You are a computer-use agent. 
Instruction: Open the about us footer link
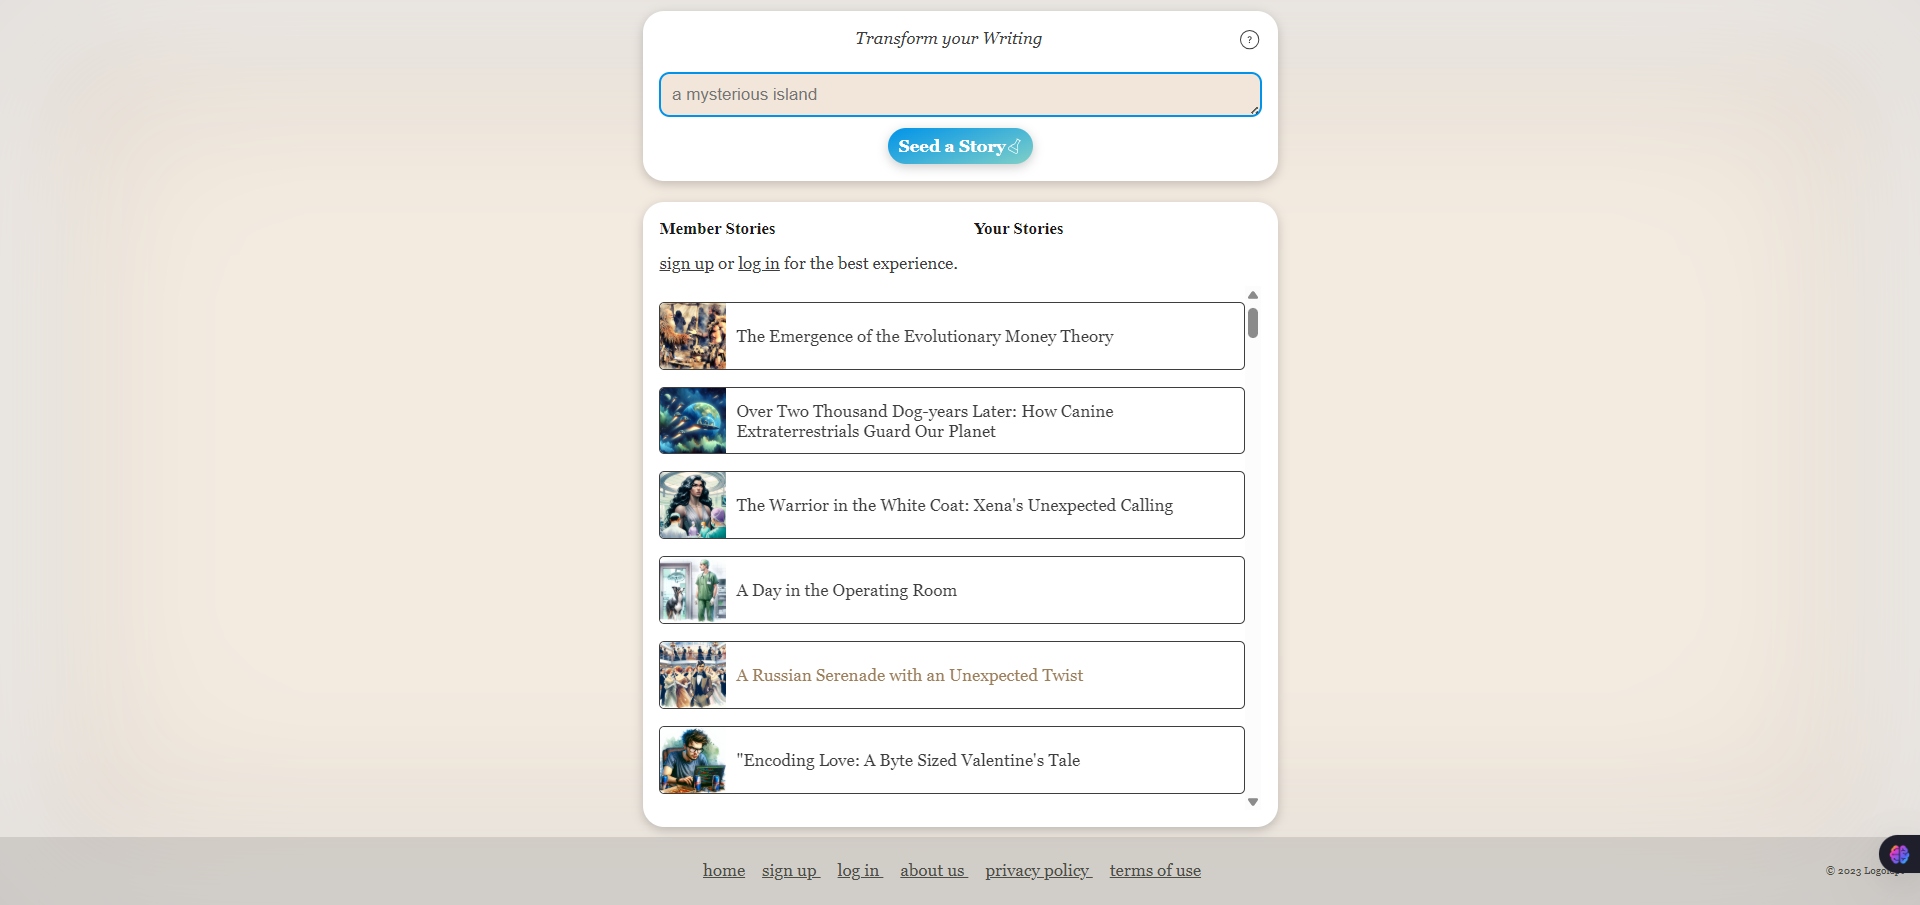(933, 871)
